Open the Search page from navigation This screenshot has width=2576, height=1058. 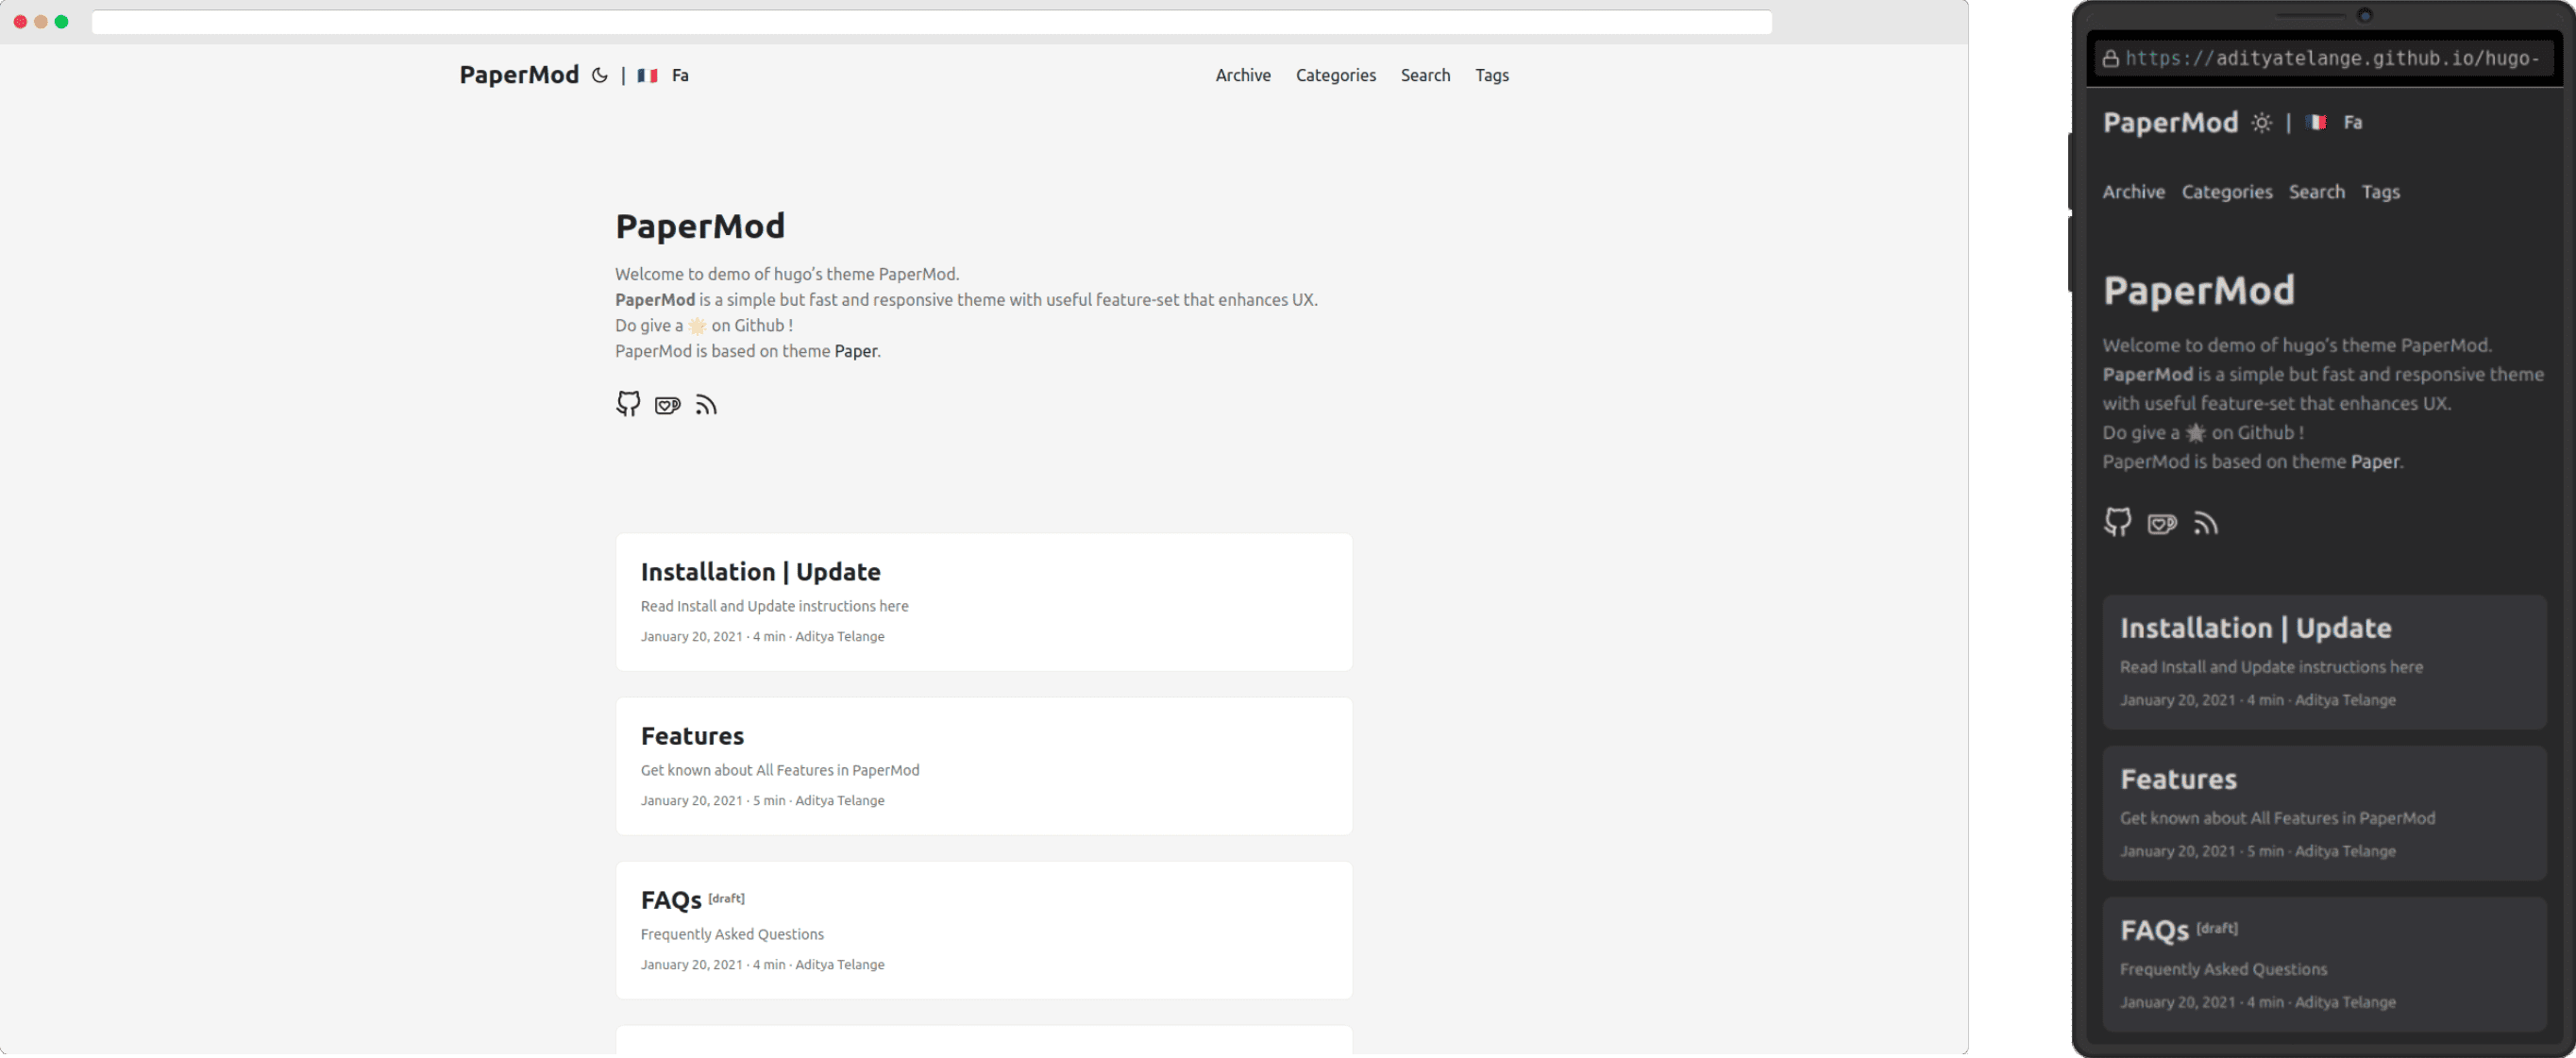(x=1425, y=75)
